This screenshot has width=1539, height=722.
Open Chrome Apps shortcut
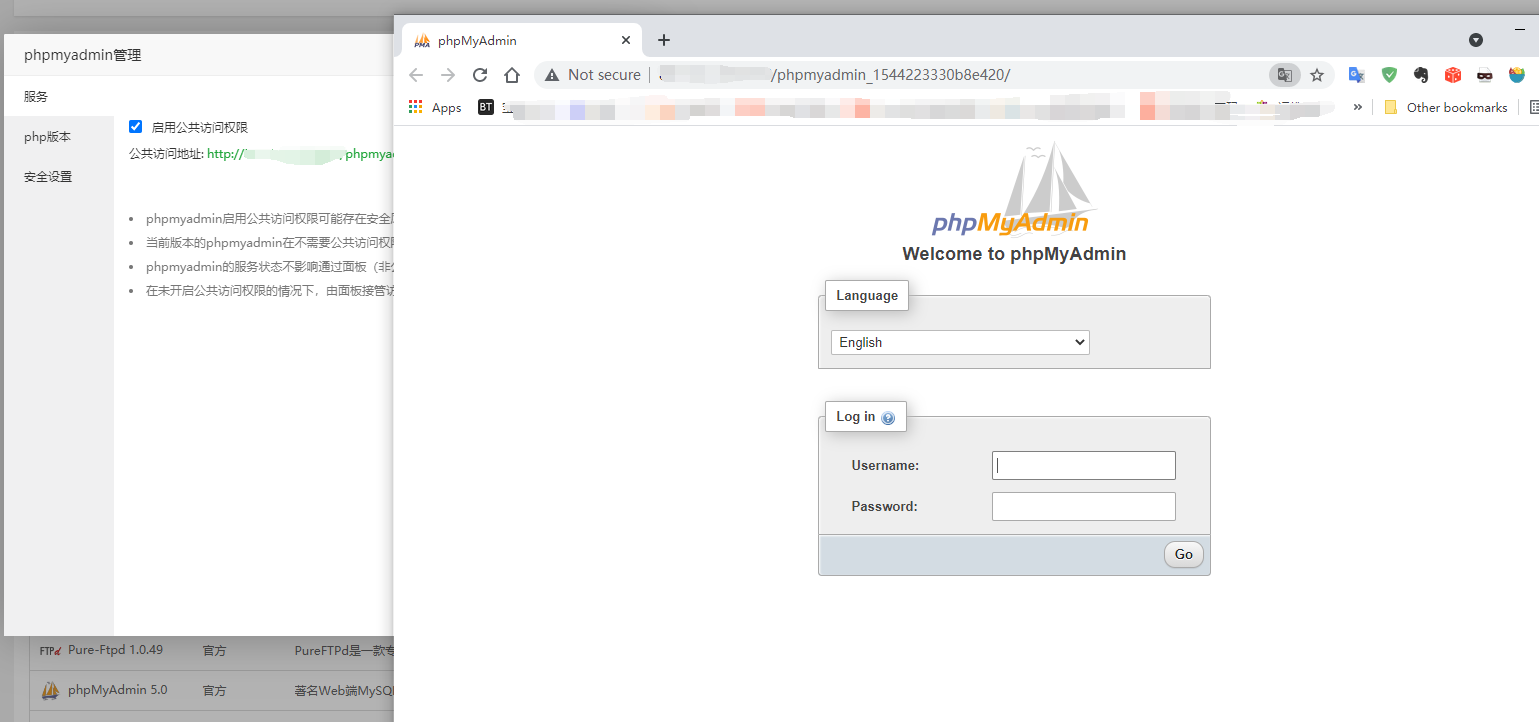point(435,107)
